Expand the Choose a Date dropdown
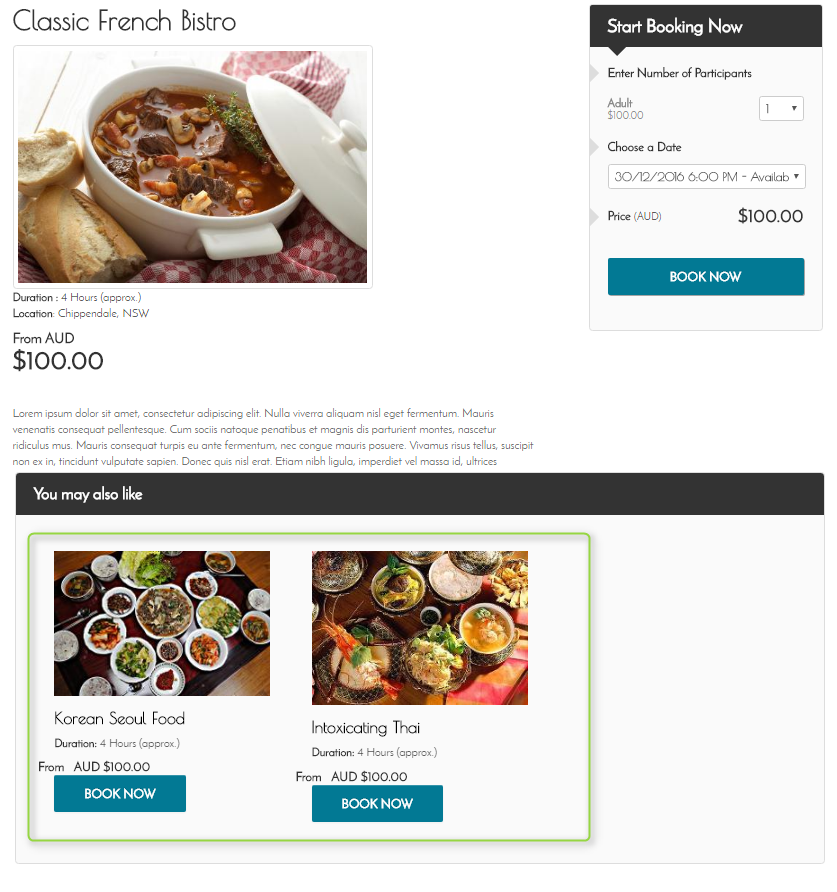The image size is (837, 892). tap(706, 177)
